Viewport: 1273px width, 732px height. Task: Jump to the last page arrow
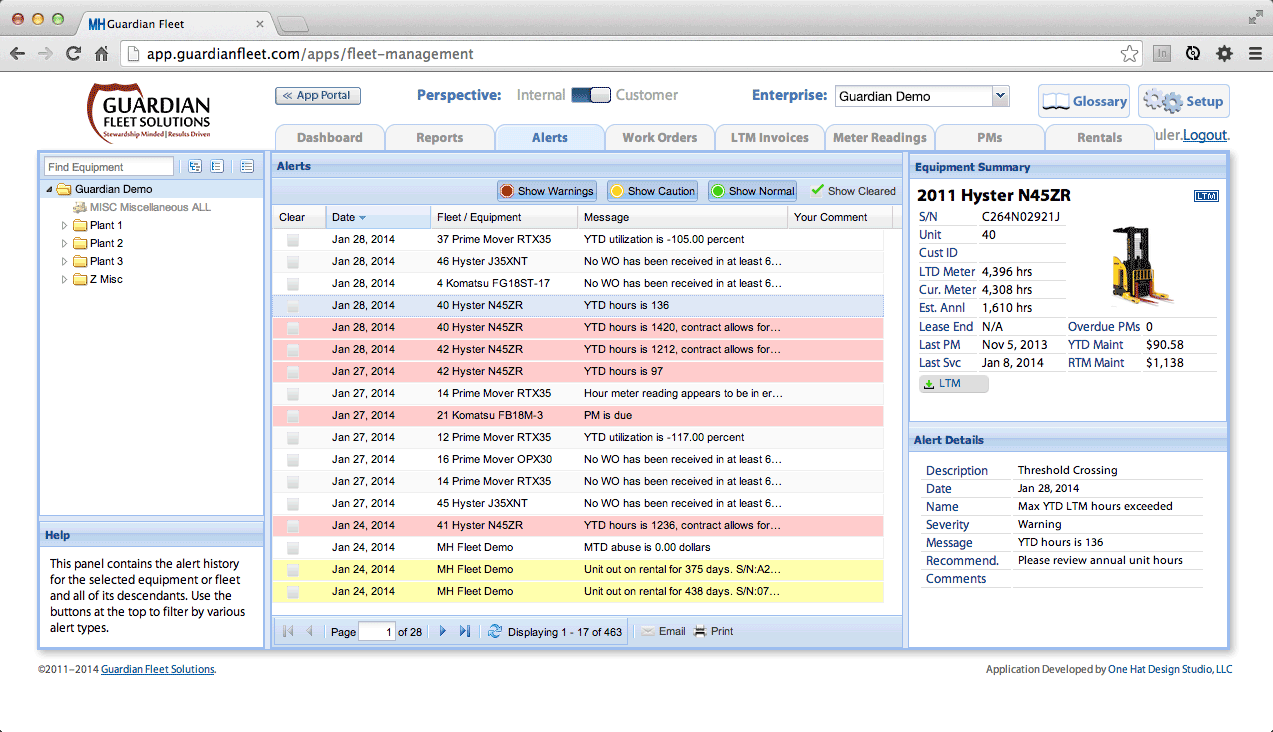pyautogui.click(x=464, y=631)
